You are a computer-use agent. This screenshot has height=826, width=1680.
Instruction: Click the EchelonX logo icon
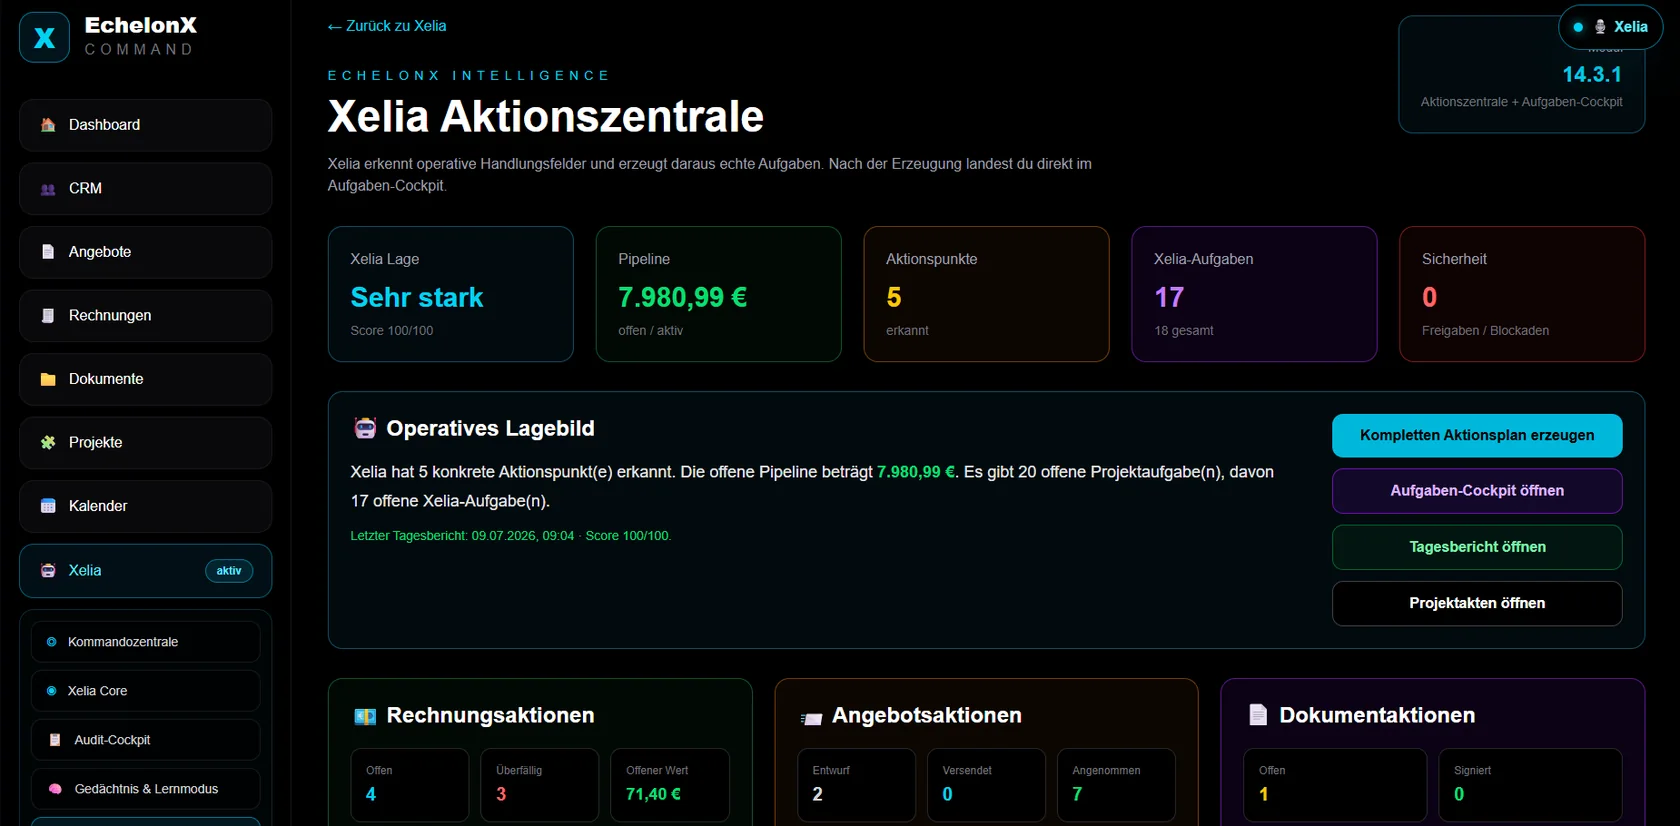coord(45,38)
